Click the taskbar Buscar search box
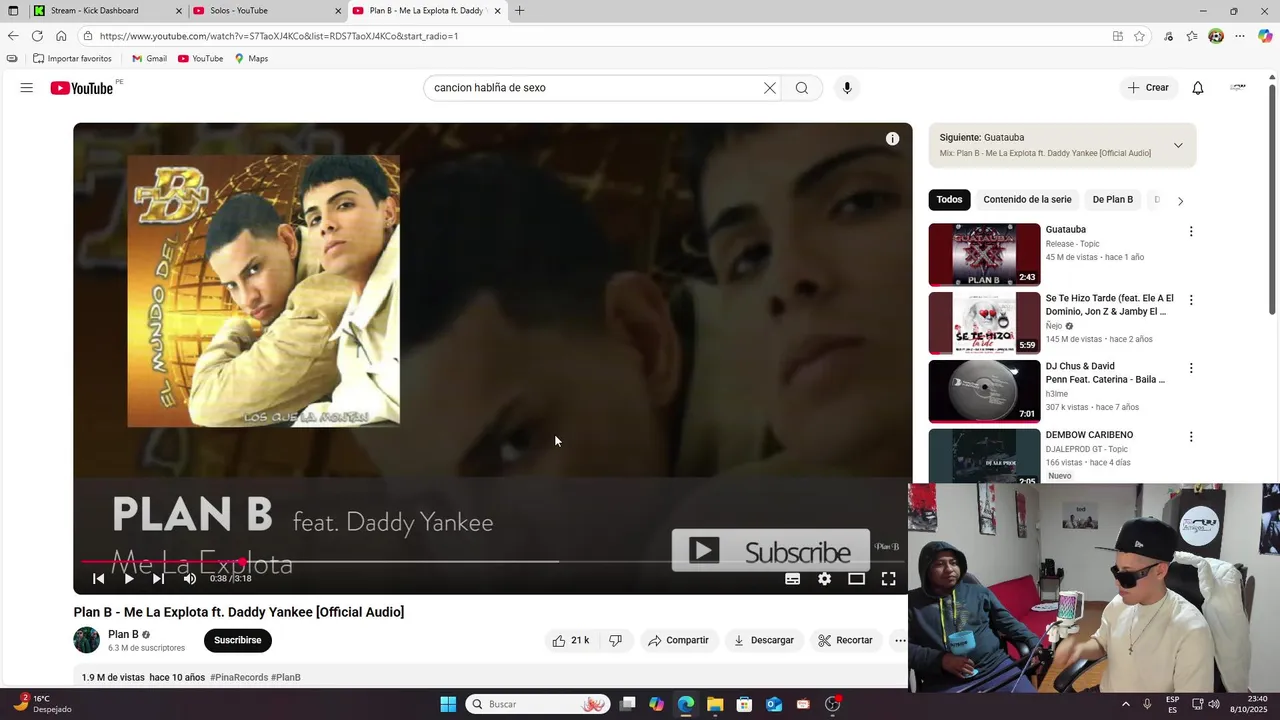The height and width of the screenshot is (720, 1280). 538,704
